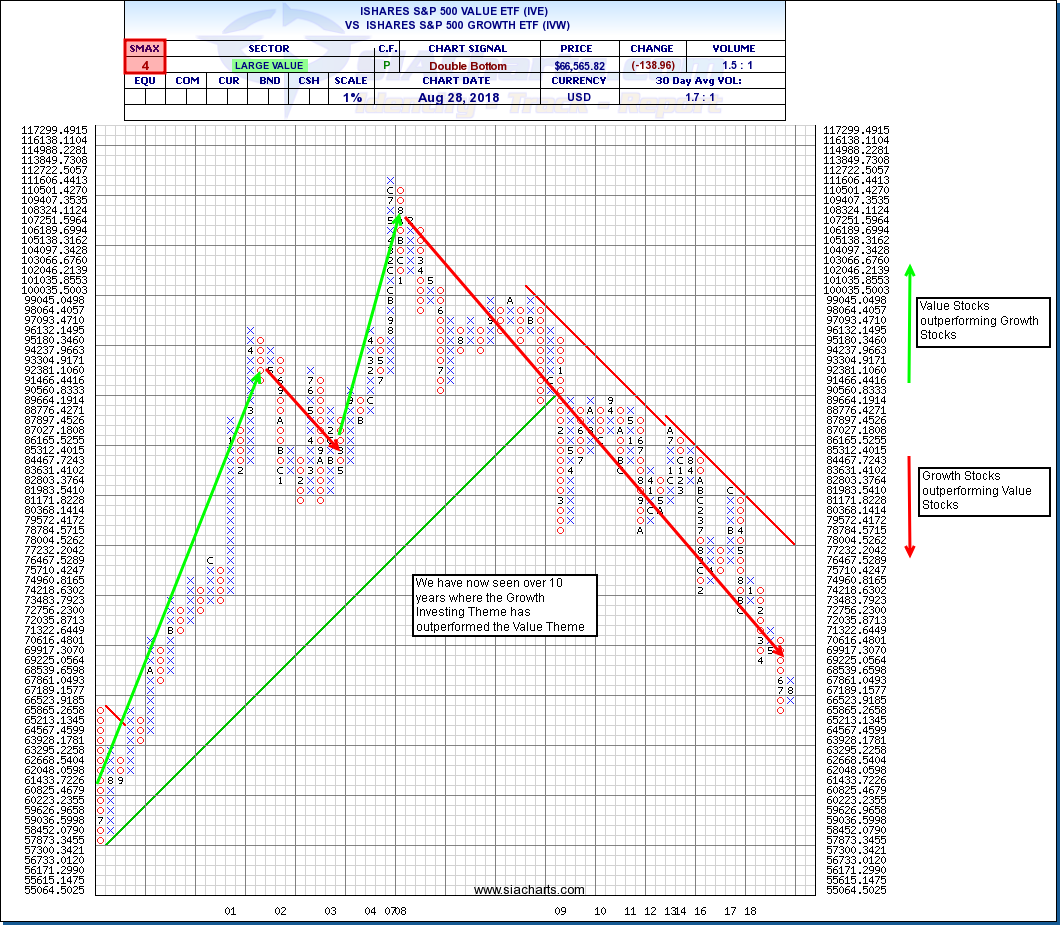
Task: Open the www.siacharts.com link
Action: pos(530,889)
